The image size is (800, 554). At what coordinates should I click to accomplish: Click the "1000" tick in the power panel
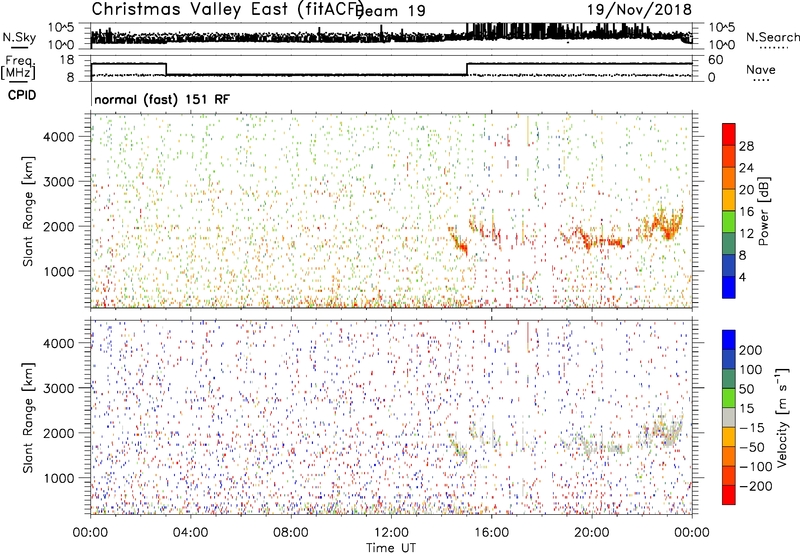(x=59, y=271)
